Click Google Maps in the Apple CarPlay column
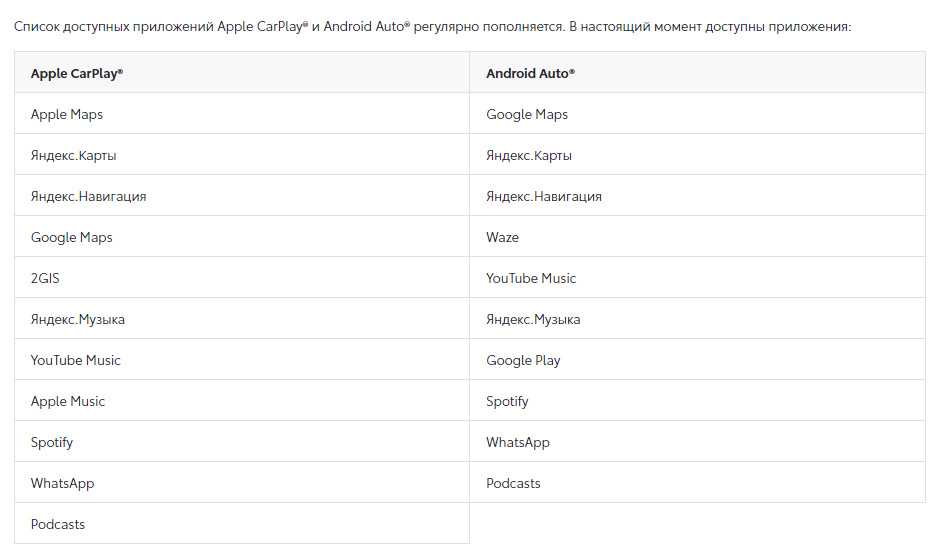Image resolution: width=939 pixels, height=552 pixels. point(72,237)
